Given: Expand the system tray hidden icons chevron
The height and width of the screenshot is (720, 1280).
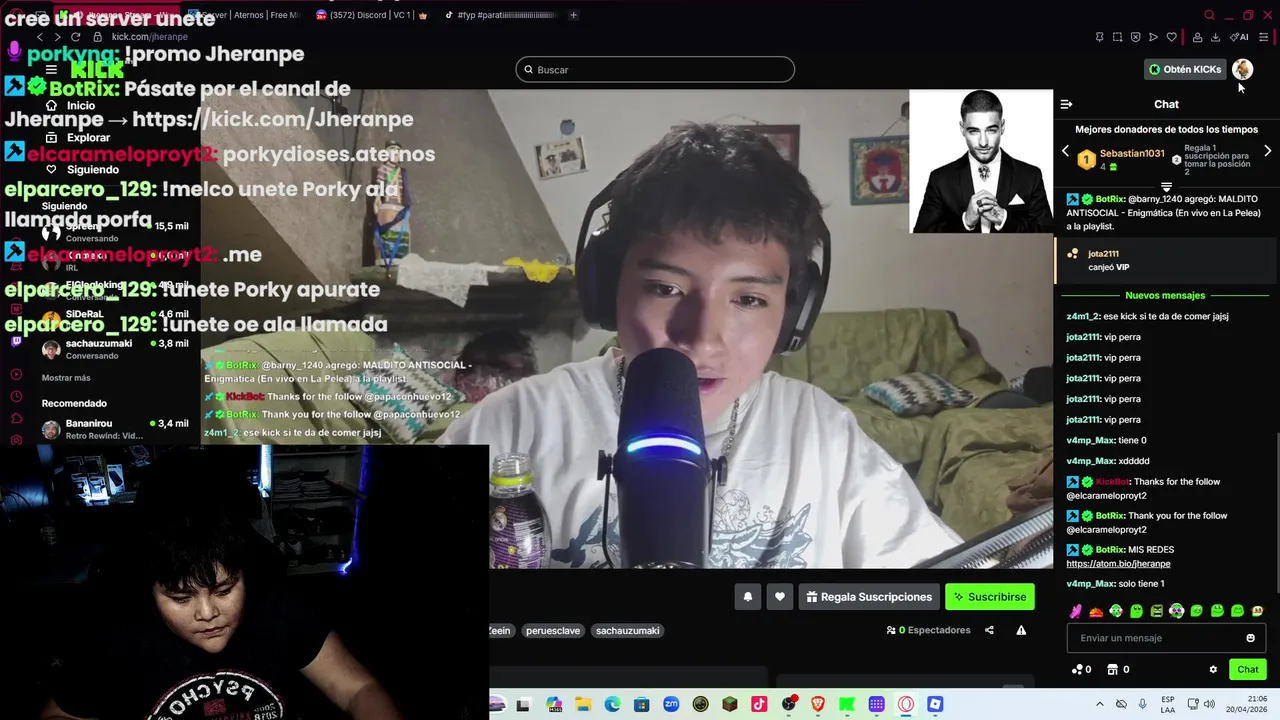Looking at the screenshot, I should pos(1100,704).
